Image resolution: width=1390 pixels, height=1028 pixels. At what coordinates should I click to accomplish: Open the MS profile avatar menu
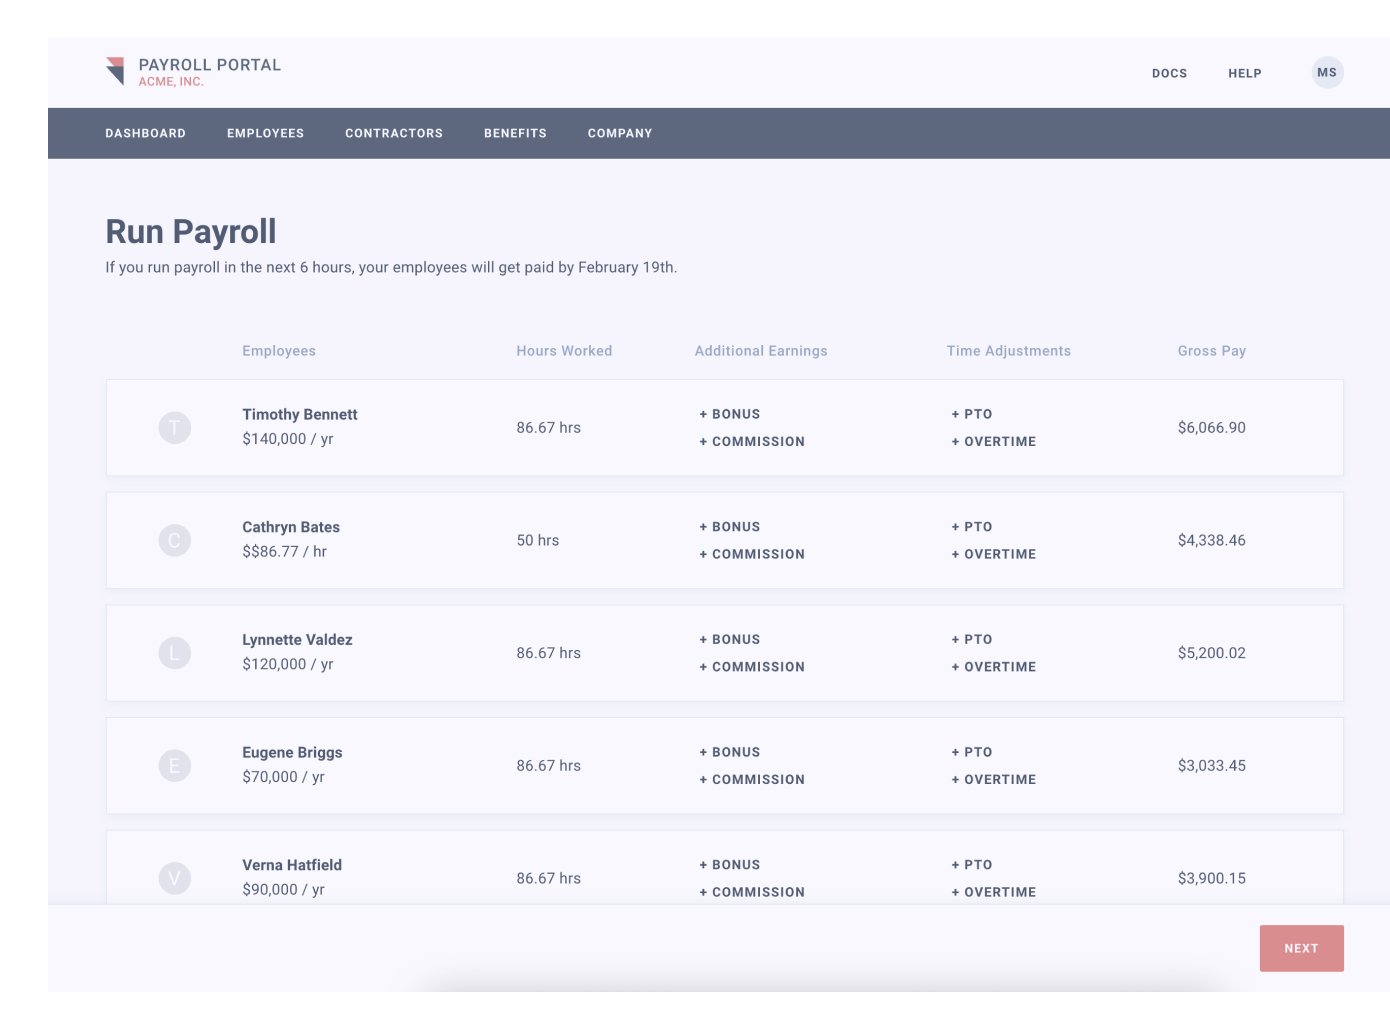(1326, 72)
